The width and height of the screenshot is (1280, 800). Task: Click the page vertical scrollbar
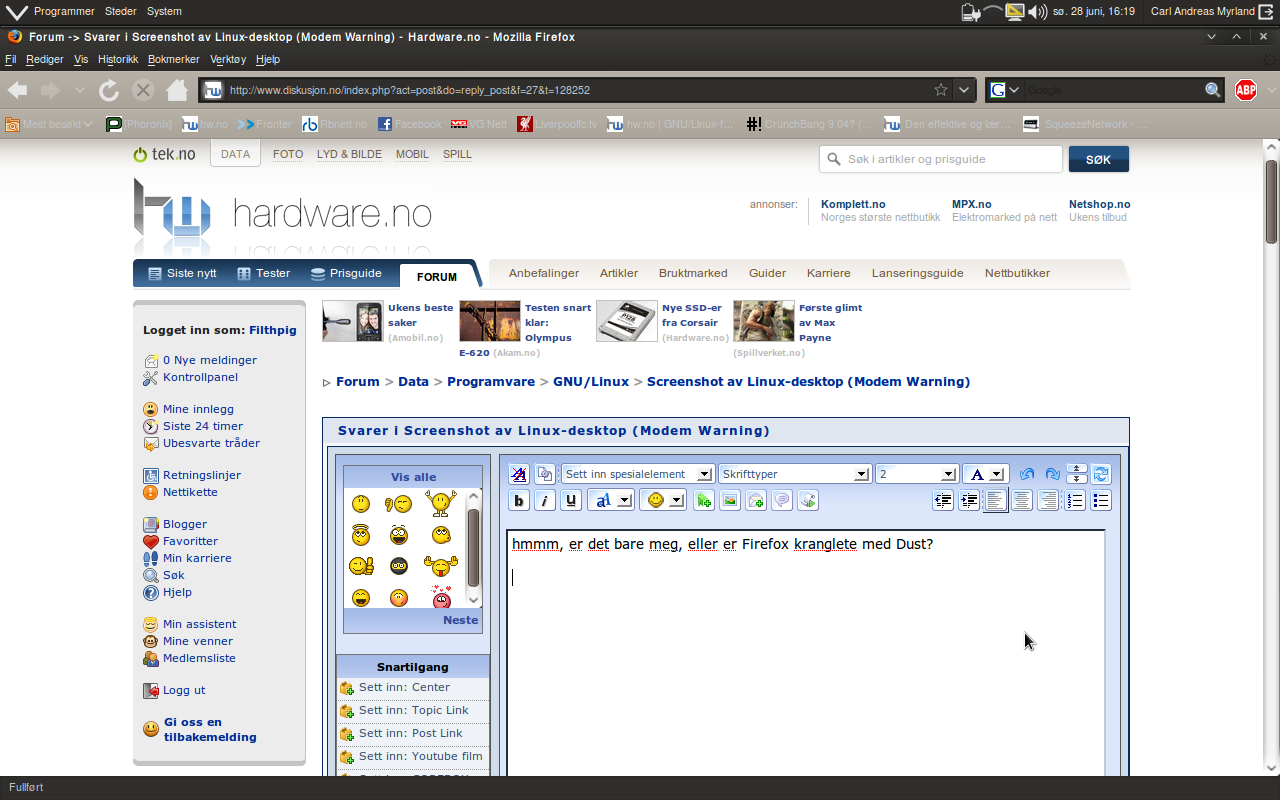1271,200
